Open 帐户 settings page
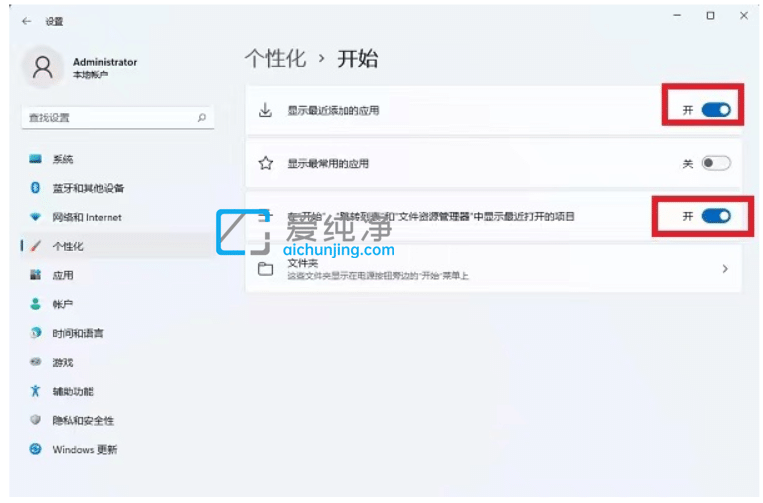Screen dimensions: 763x503 (117, 304)
